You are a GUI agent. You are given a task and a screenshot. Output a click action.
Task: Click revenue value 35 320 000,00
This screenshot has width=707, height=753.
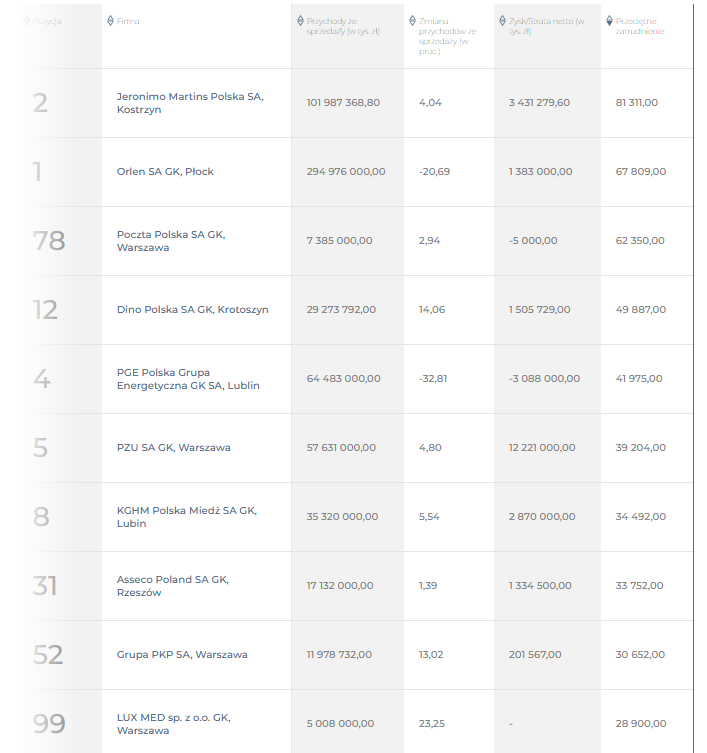click(342, 517)
